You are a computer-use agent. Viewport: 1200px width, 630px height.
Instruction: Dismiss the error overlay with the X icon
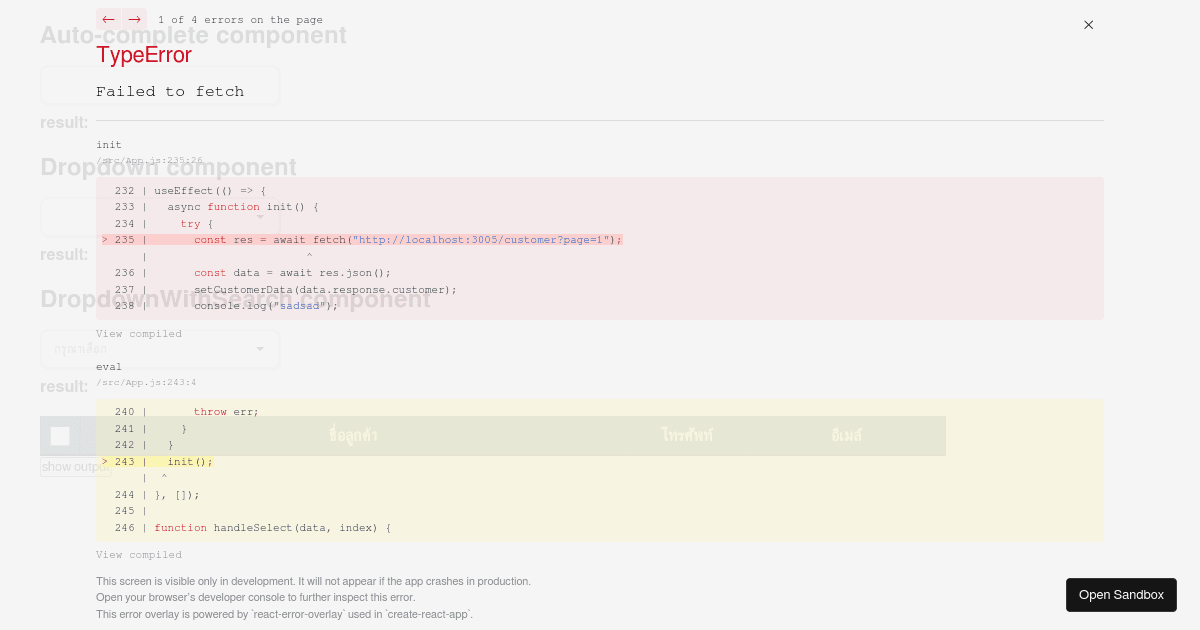point(1088,25)
